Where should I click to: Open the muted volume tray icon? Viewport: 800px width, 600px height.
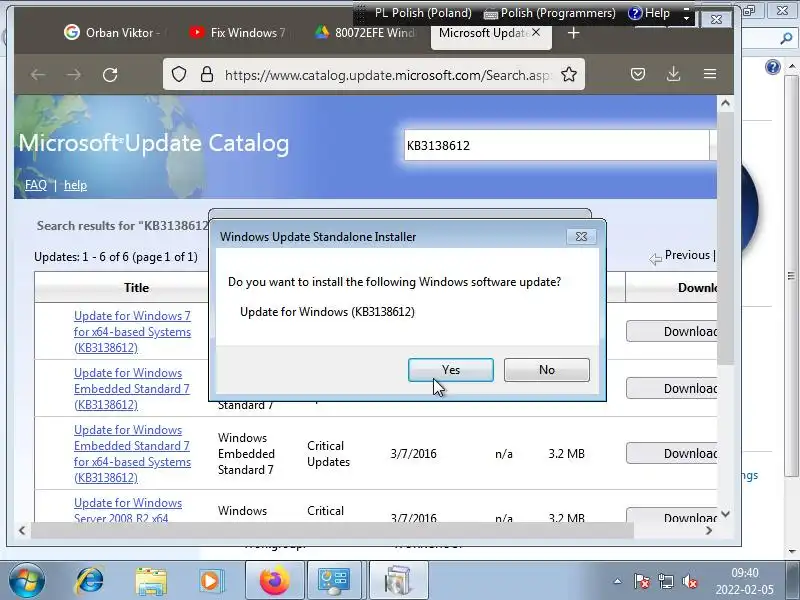690,581
